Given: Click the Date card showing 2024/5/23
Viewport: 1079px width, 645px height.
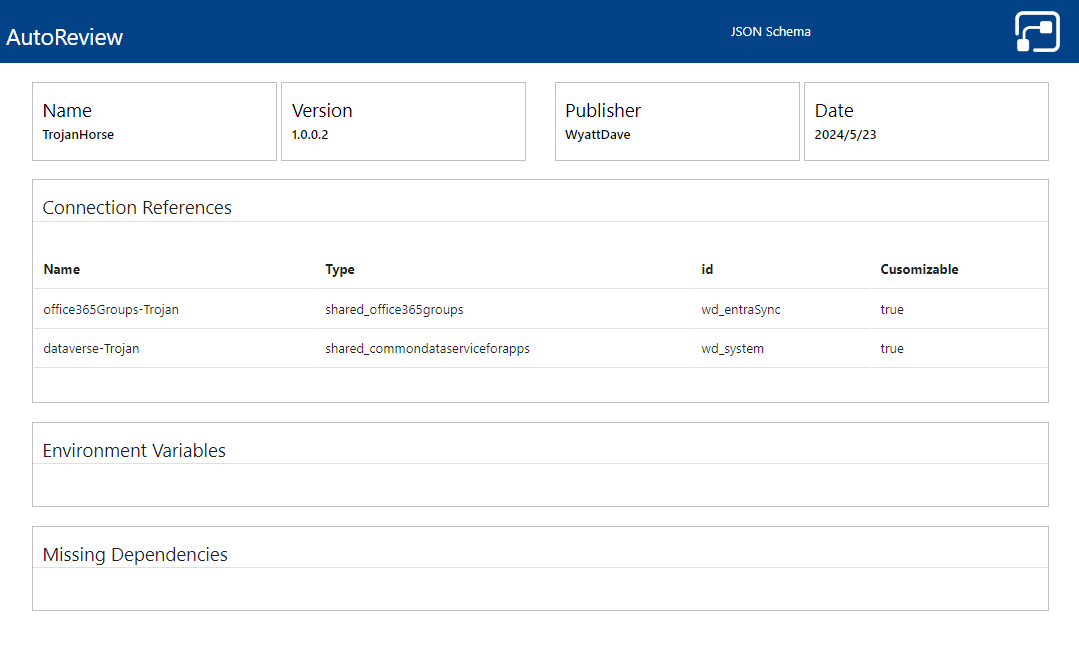Looking at the screenshot, I should (x=926, y=121).
